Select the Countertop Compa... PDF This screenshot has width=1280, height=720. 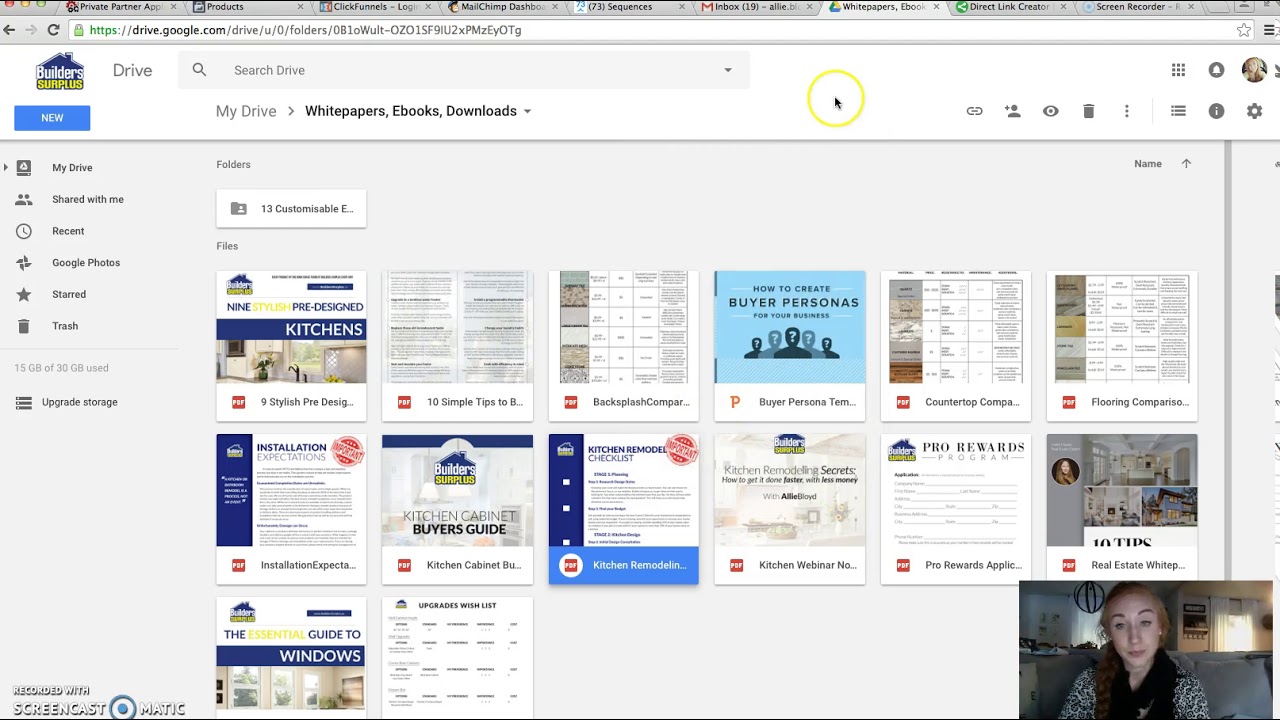pos(956,346)
